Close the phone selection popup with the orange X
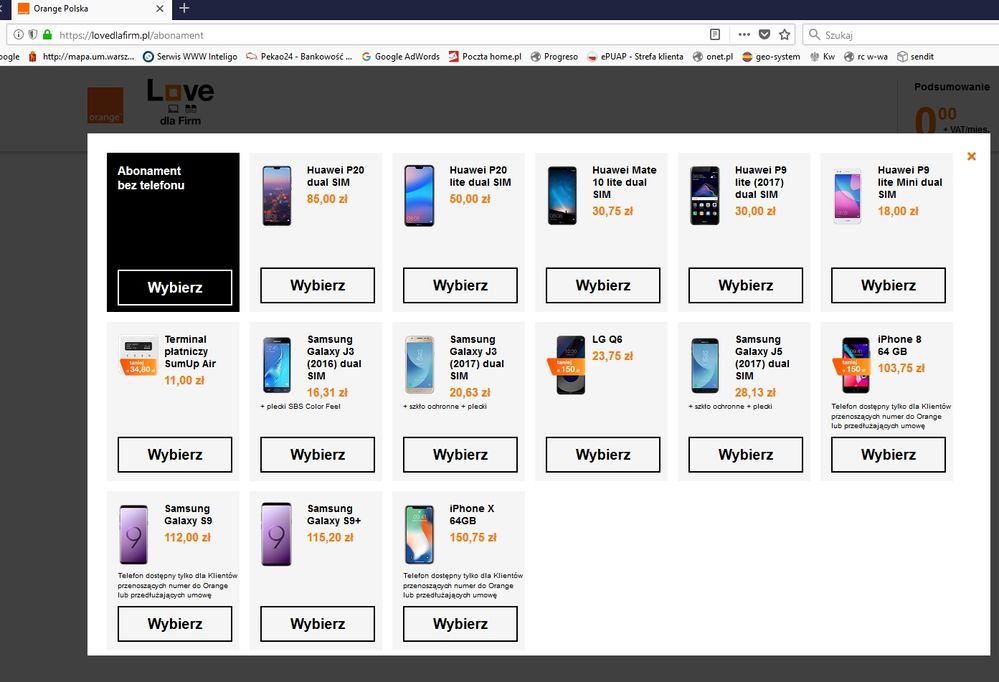Viewport: 999px width, 682px height. point(971,156)
